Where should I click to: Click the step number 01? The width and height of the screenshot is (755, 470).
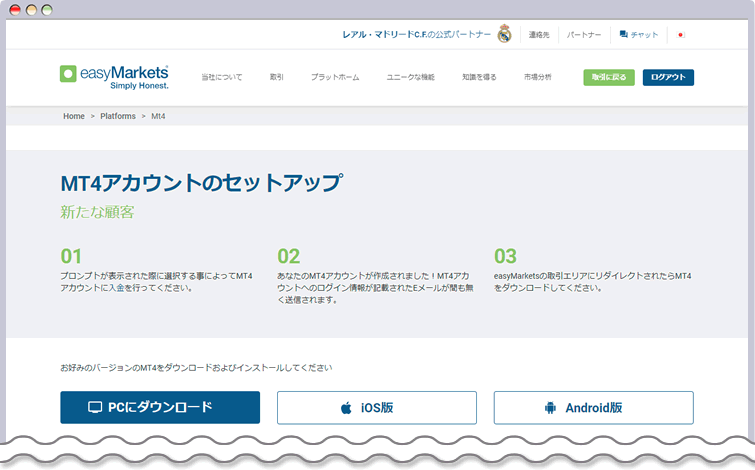(71, 256)
